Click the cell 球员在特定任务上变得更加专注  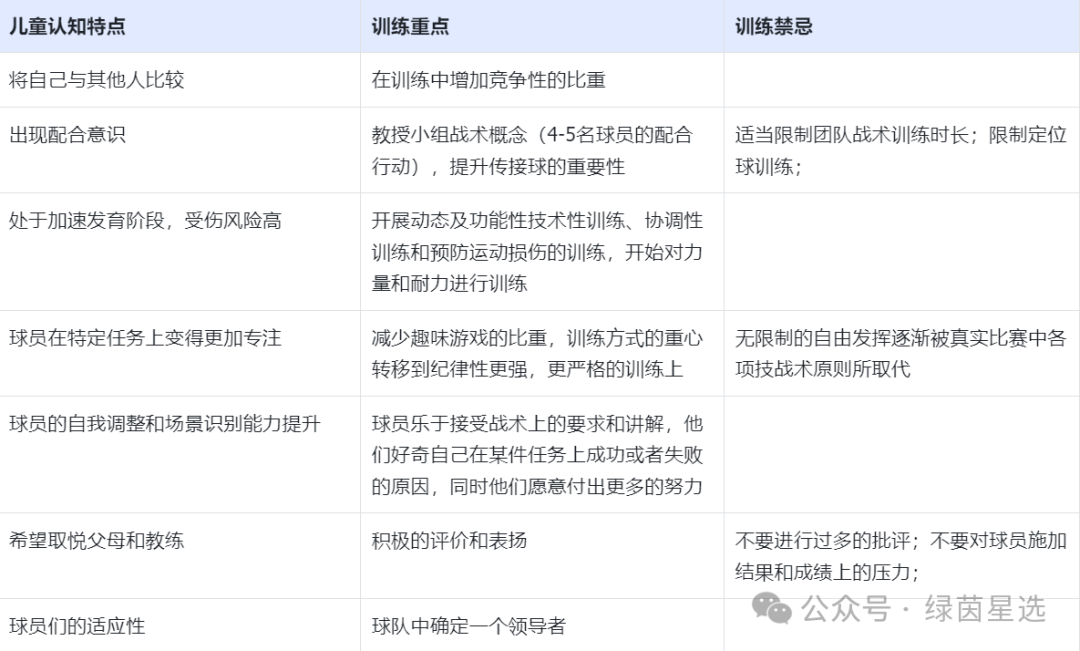pyautogui.click(x=180, y=353)
